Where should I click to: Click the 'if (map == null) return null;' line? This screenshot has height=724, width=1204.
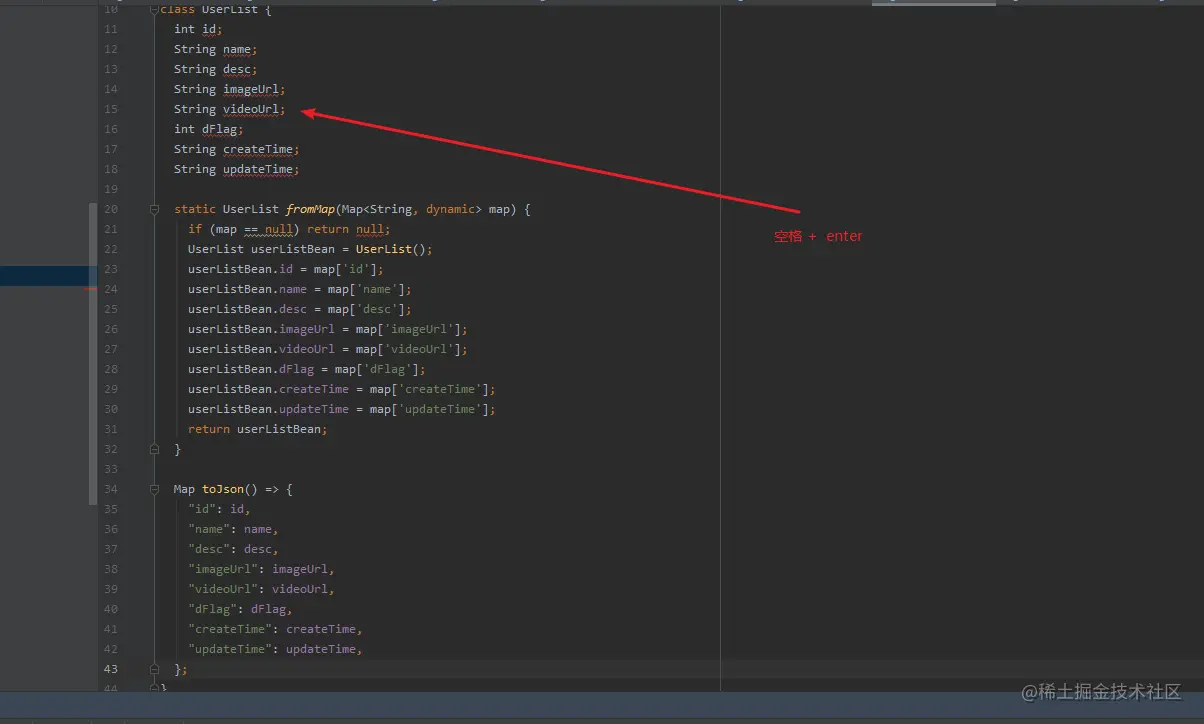[289, 229]
